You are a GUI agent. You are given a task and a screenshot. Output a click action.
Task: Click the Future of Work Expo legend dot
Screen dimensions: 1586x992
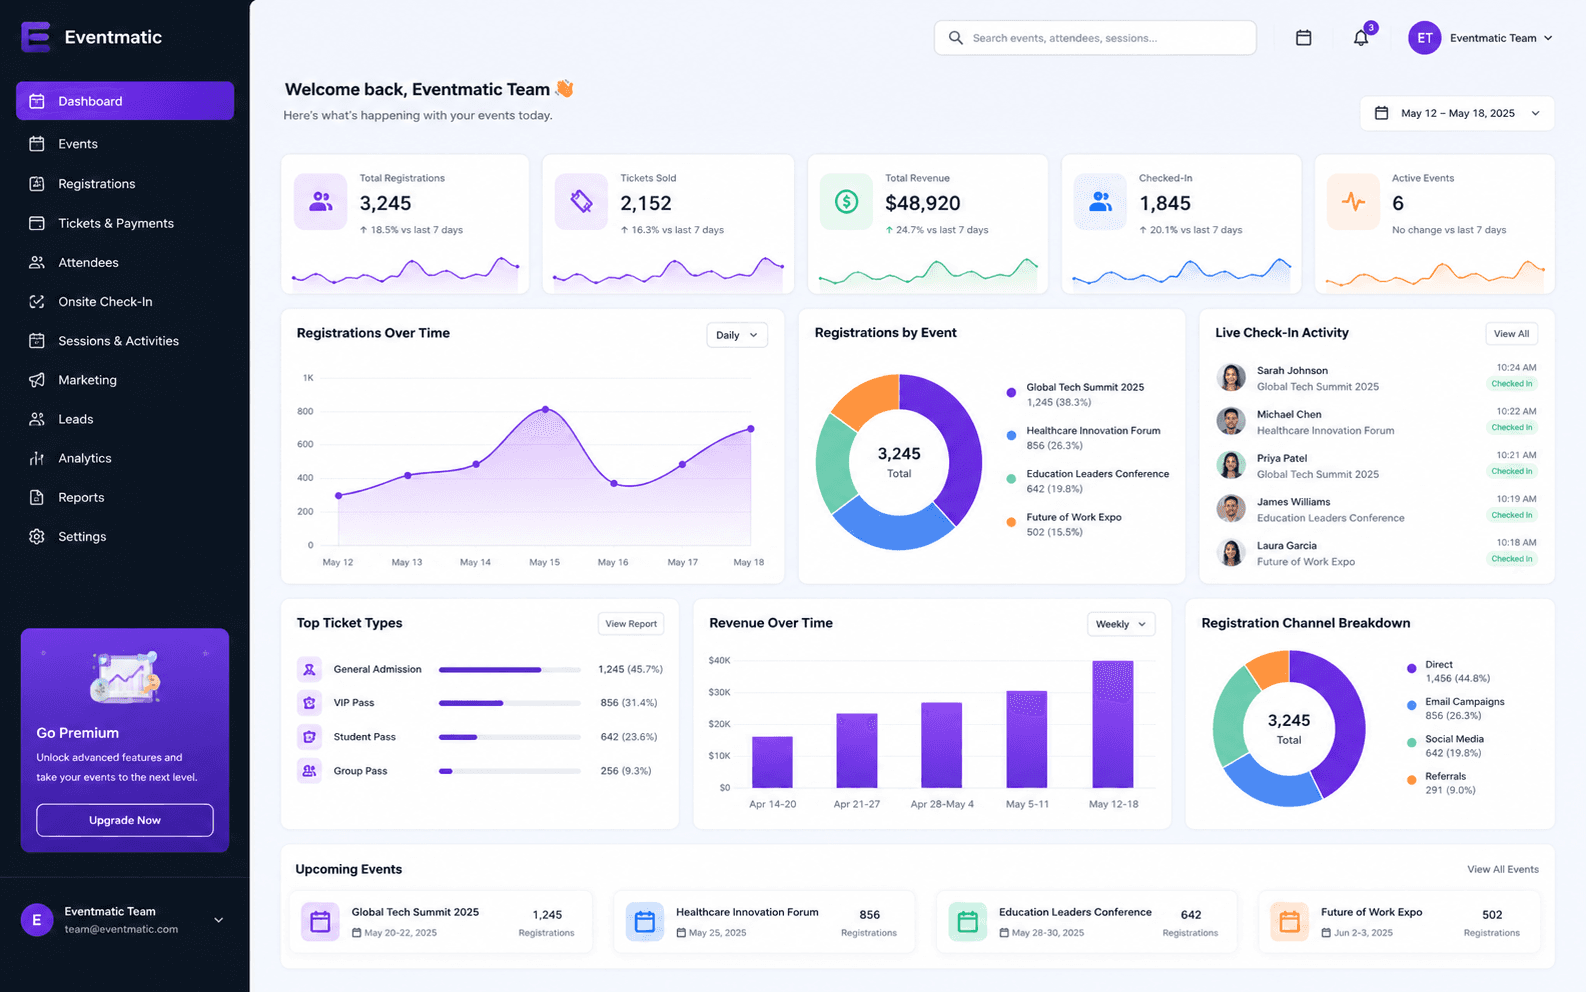tap(1011, 522)
